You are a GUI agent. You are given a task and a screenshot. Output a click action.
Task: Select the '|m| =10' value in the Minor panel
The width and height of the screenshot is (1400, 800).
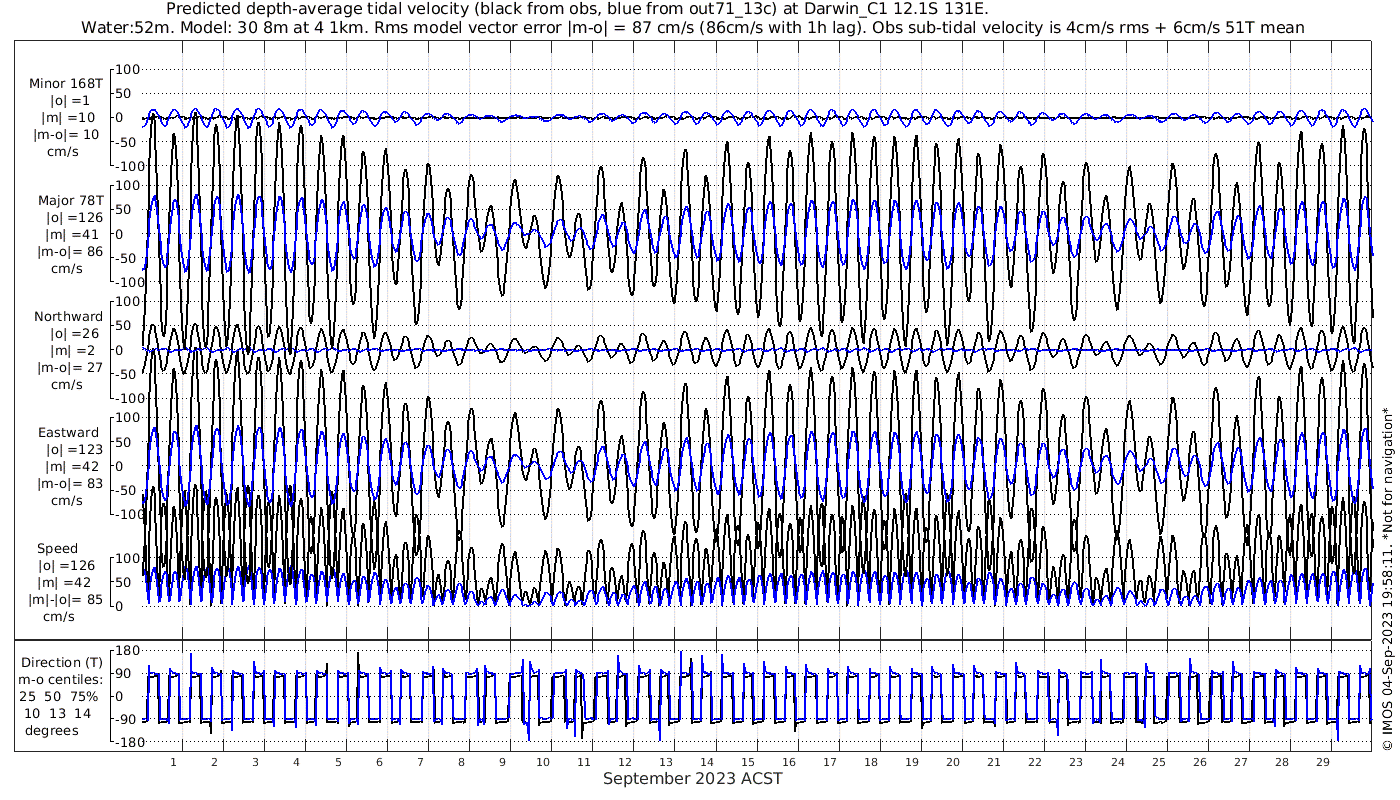tap(70, 118)
